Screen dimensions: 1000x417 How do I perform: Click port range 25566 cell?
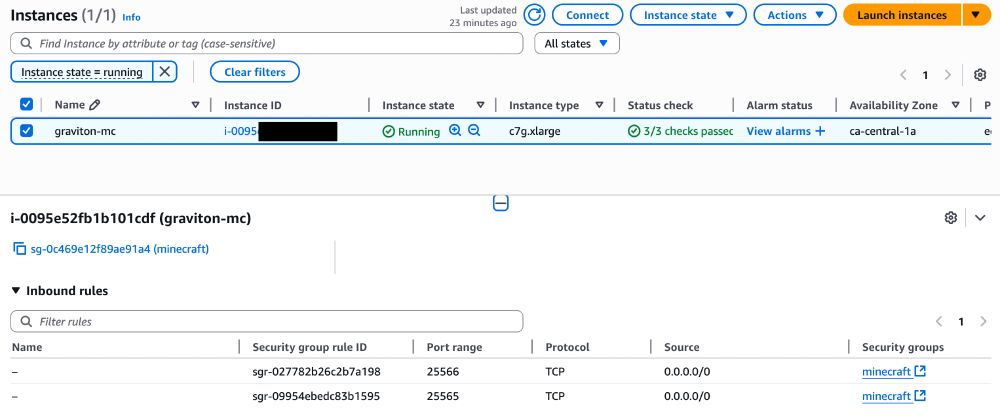443,371
